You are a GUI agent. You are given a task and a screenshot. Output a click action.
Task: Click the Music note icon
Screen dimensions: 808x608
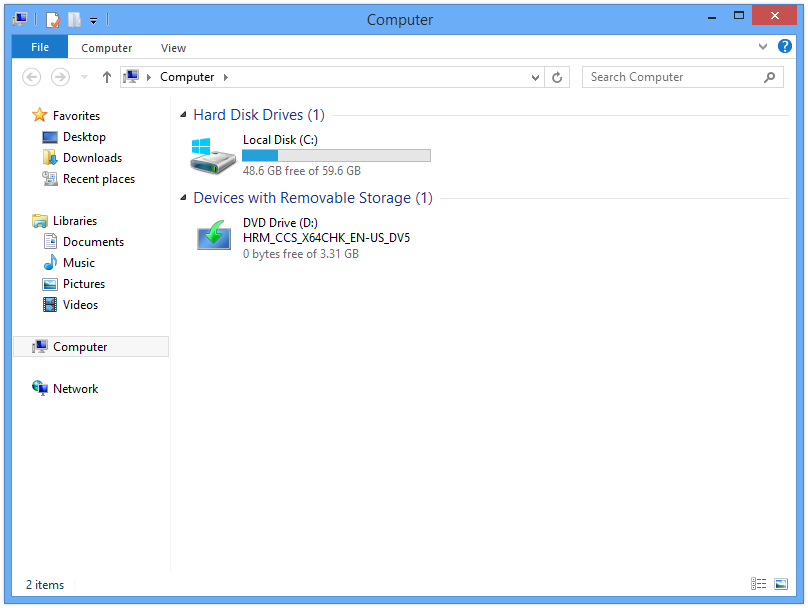(x=50, y=262)
